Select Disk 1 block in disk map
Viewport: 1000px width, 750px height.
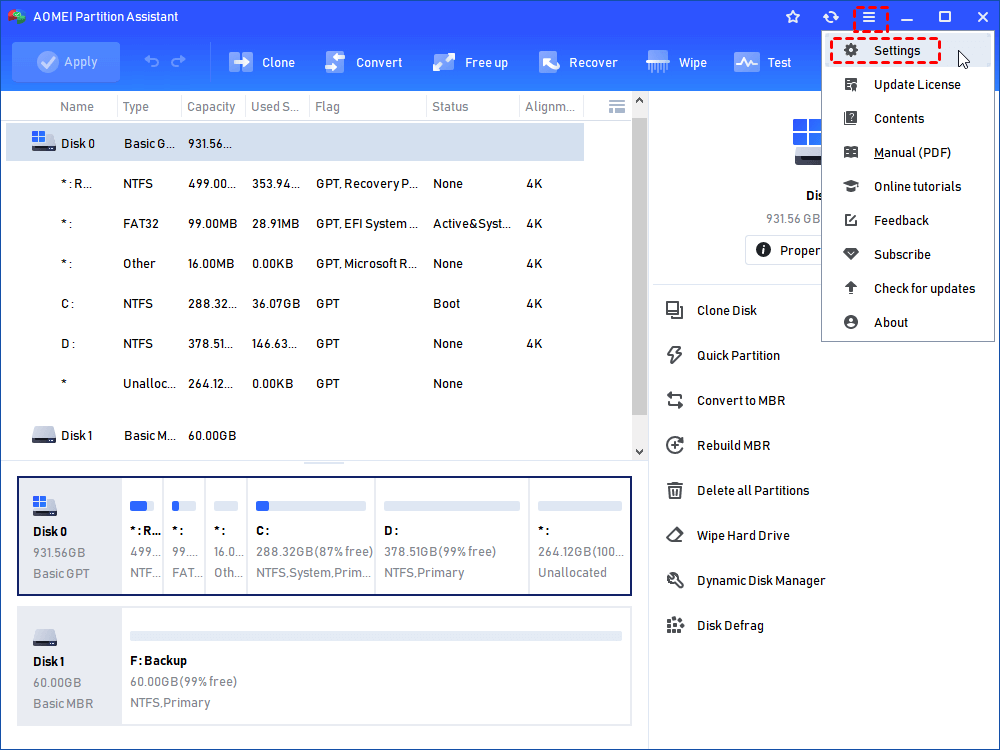pos(70,666)
